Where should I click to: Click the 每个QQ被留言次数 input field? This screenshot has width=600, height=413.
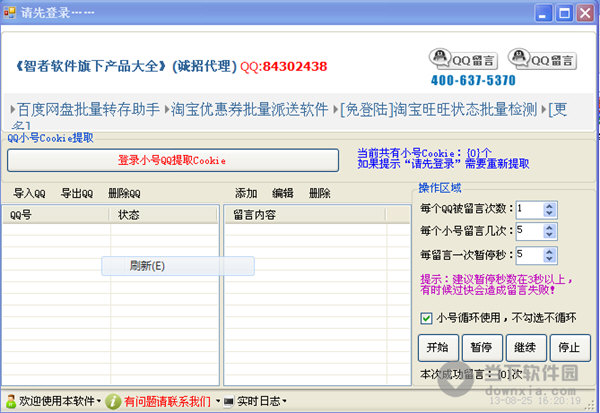[x=530, y=209]
